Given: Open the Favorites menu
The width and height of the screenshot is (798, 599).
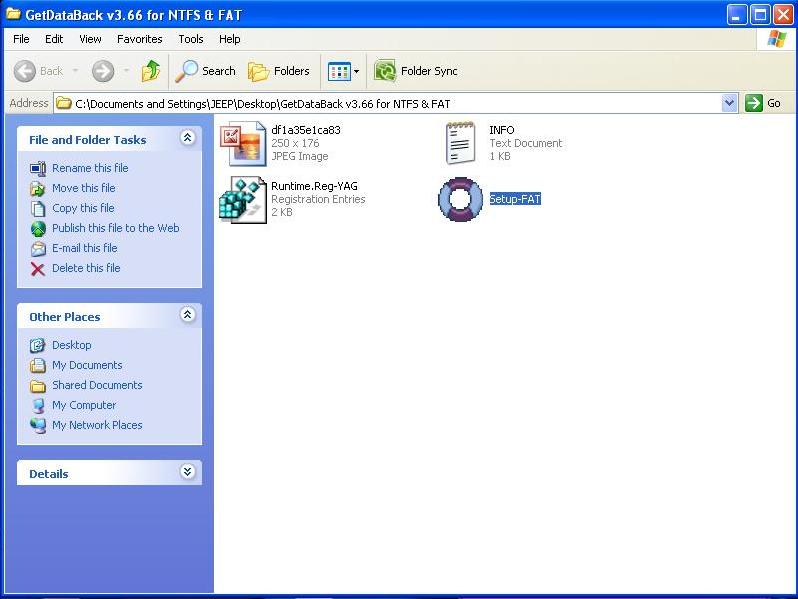Looking at the screenshot, I should click(x=139, y=39).
